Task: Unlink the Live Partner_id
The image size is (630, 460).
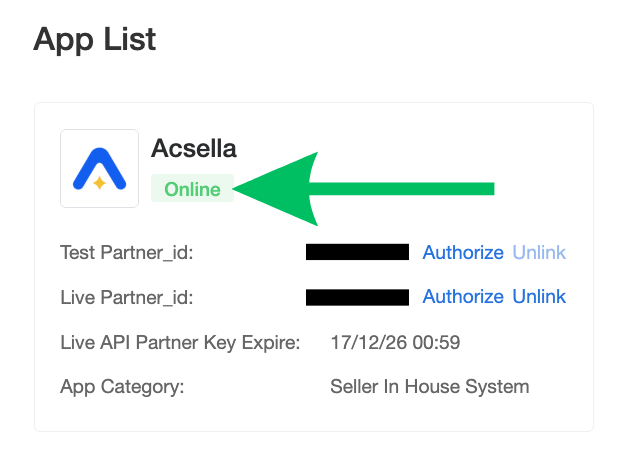Action: click(539, 297)
